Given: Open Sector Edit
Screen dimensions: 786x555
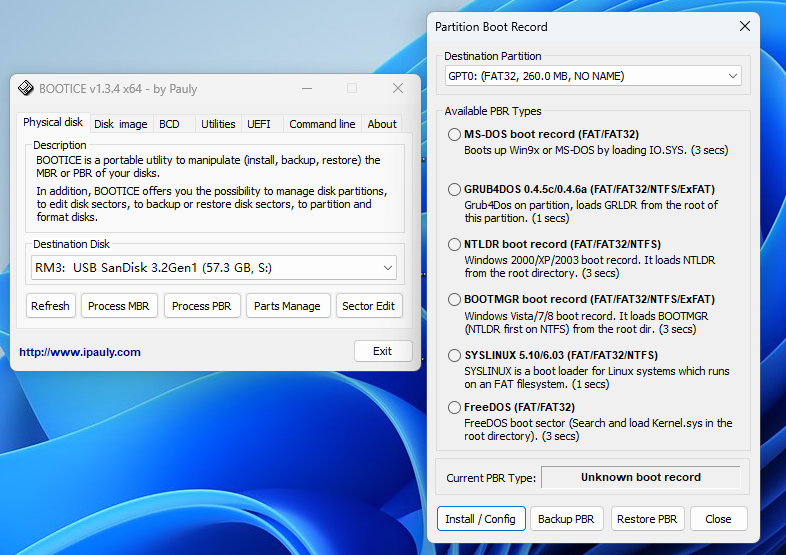Looking at the screenshot, I should 368,306.
